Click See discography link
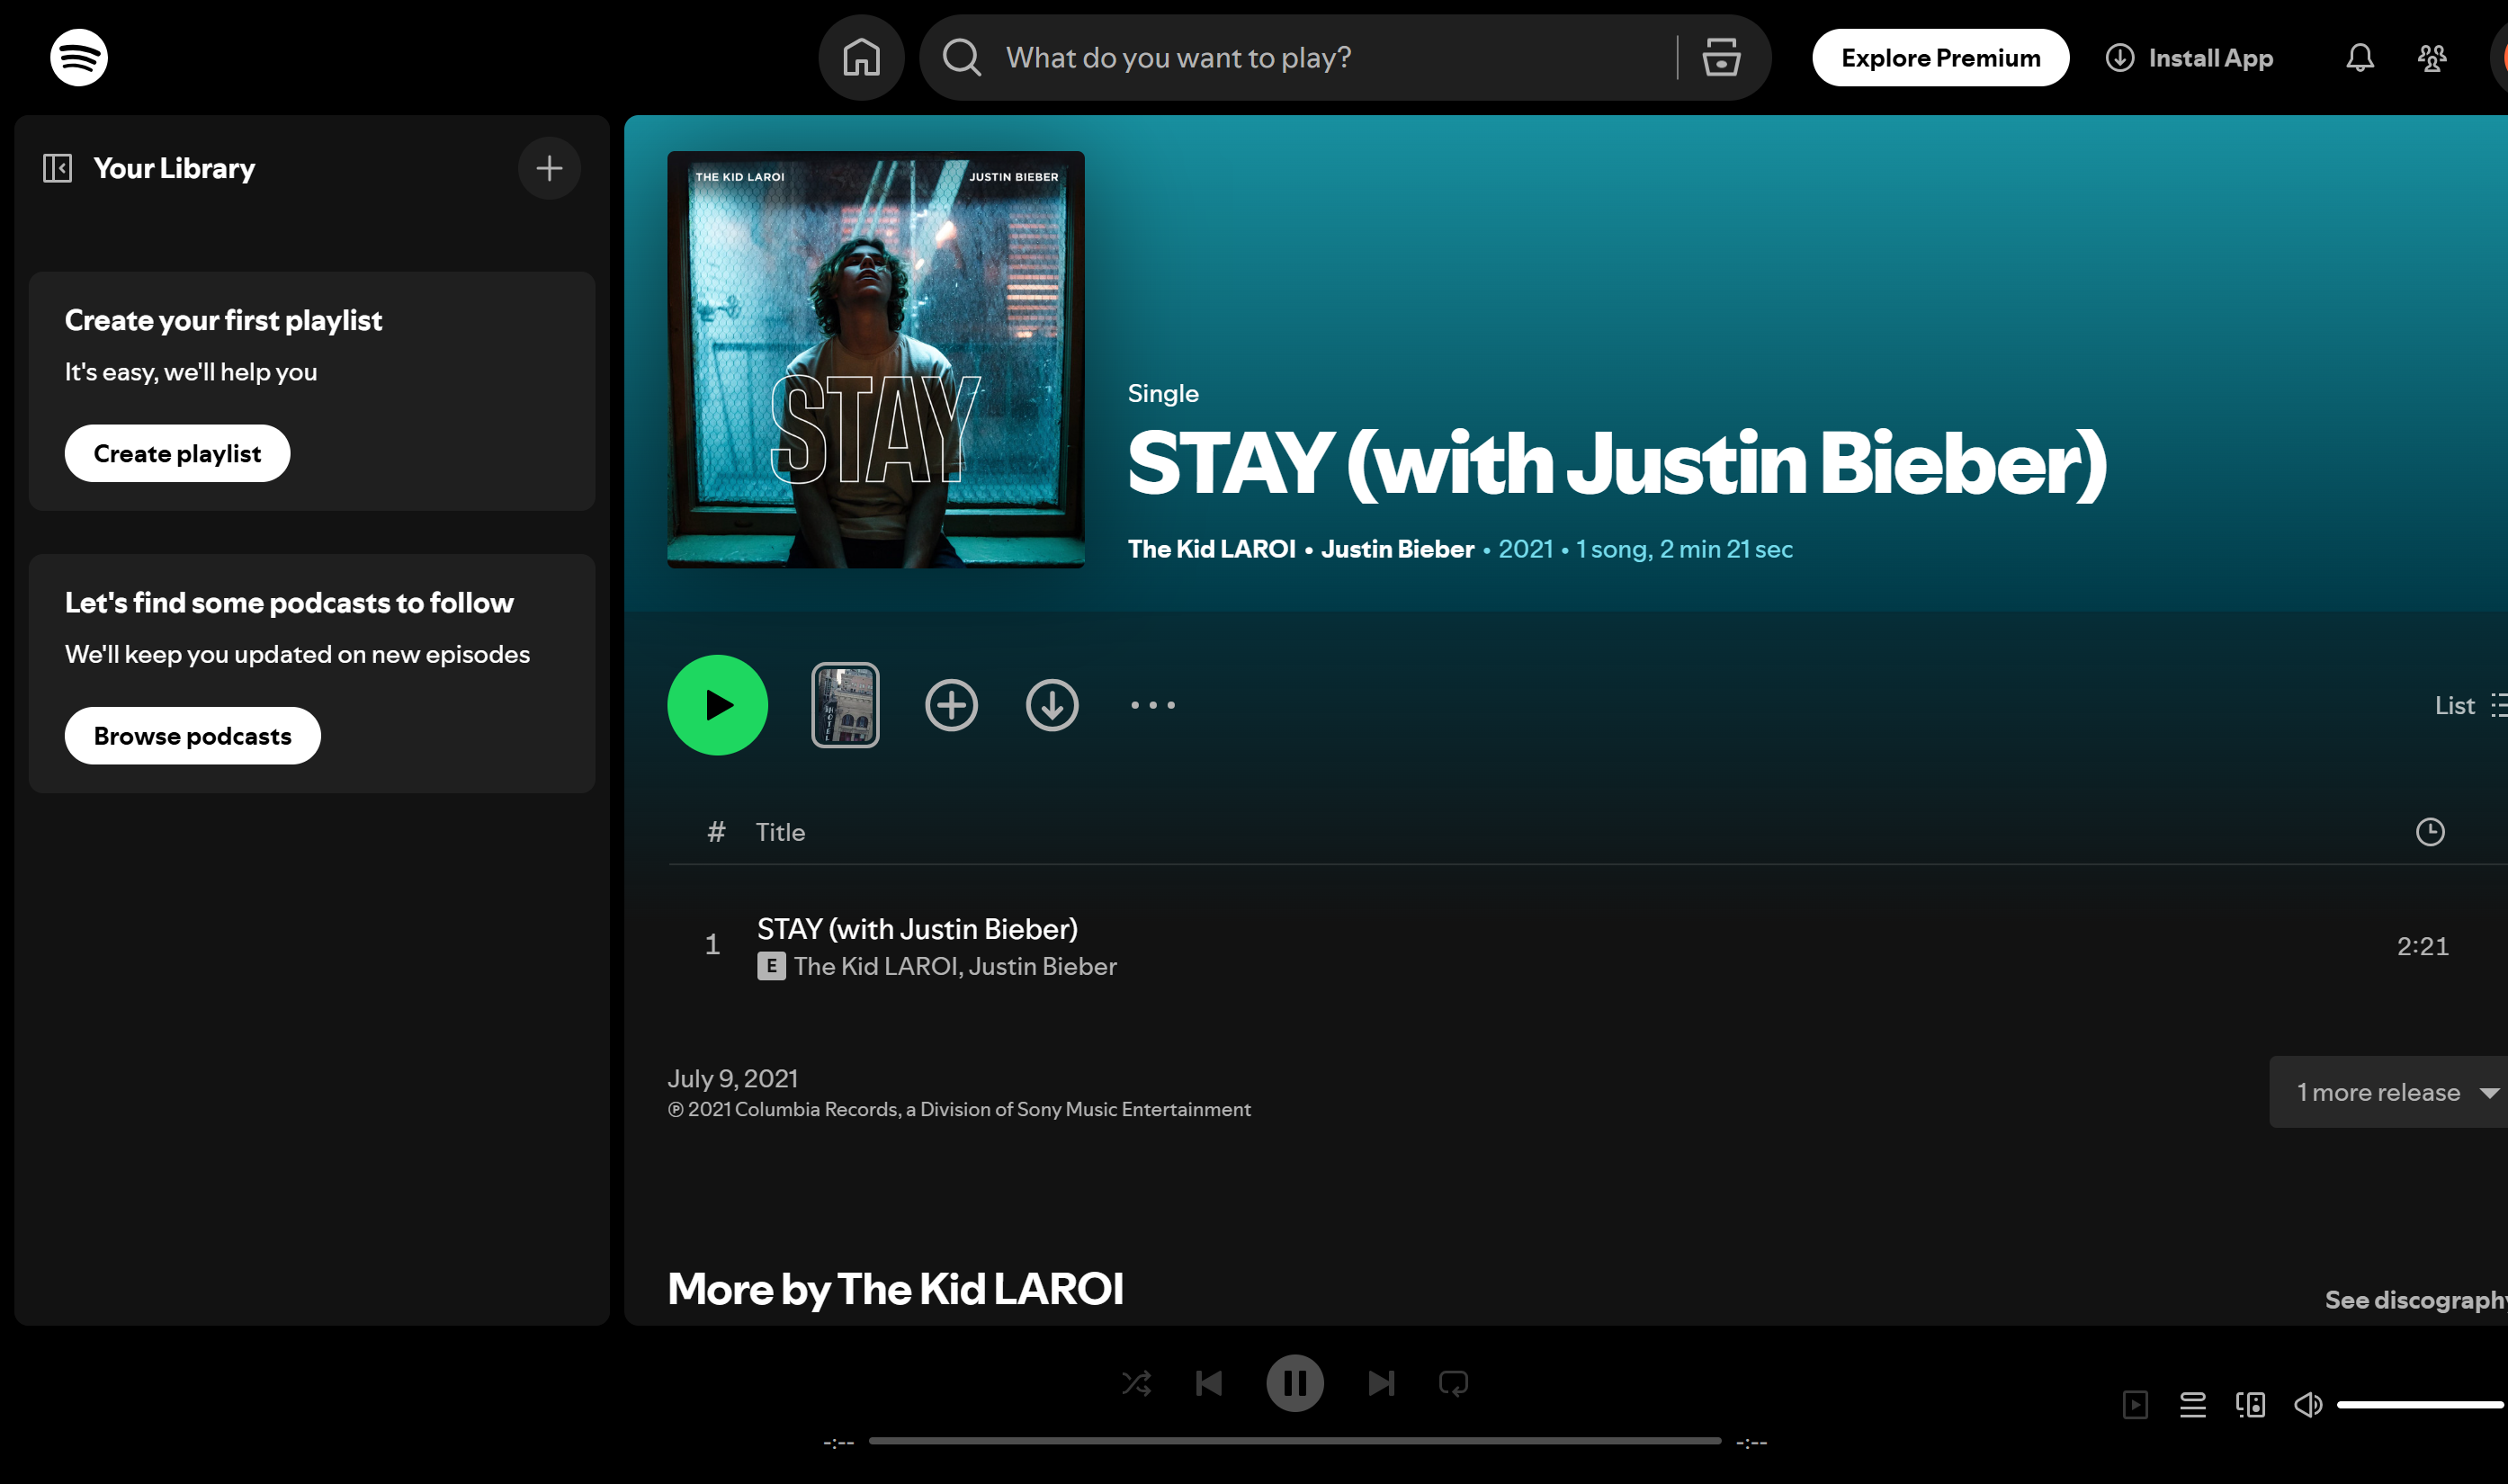The image size is (2508, 1484). [2415, 1300]
